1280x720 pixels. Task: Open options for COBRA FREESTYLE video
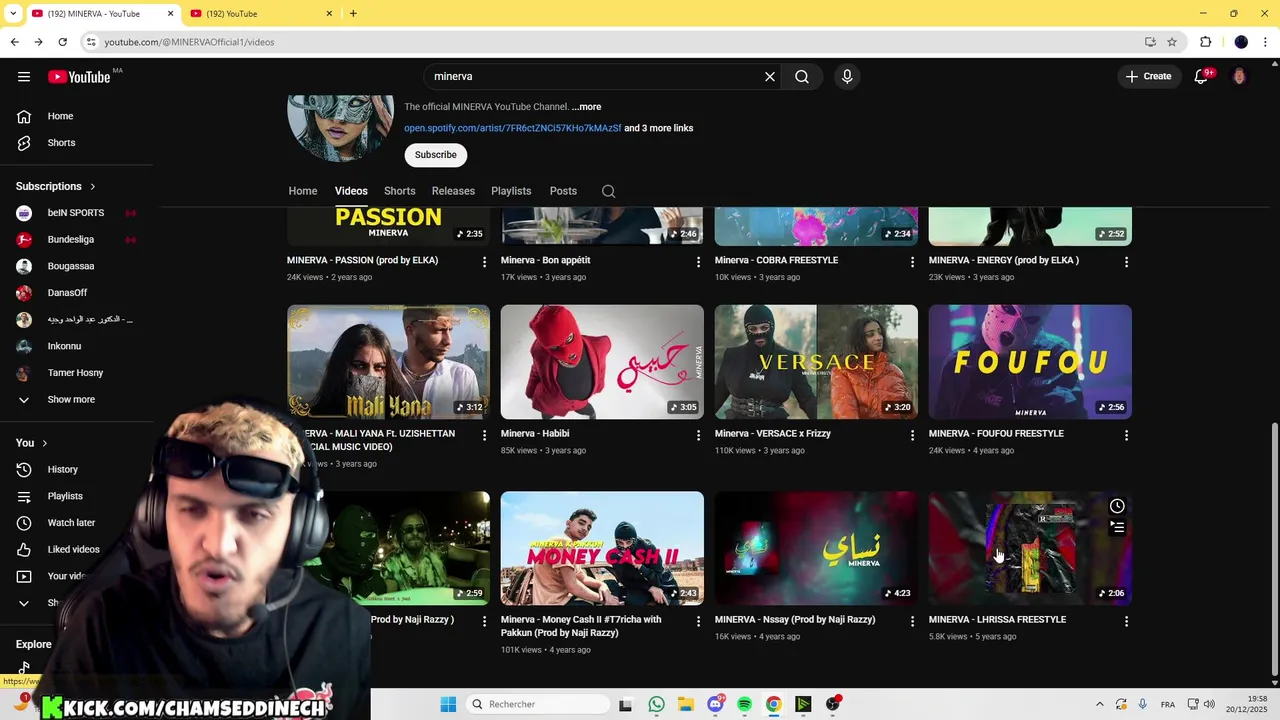tap(912, 262)
